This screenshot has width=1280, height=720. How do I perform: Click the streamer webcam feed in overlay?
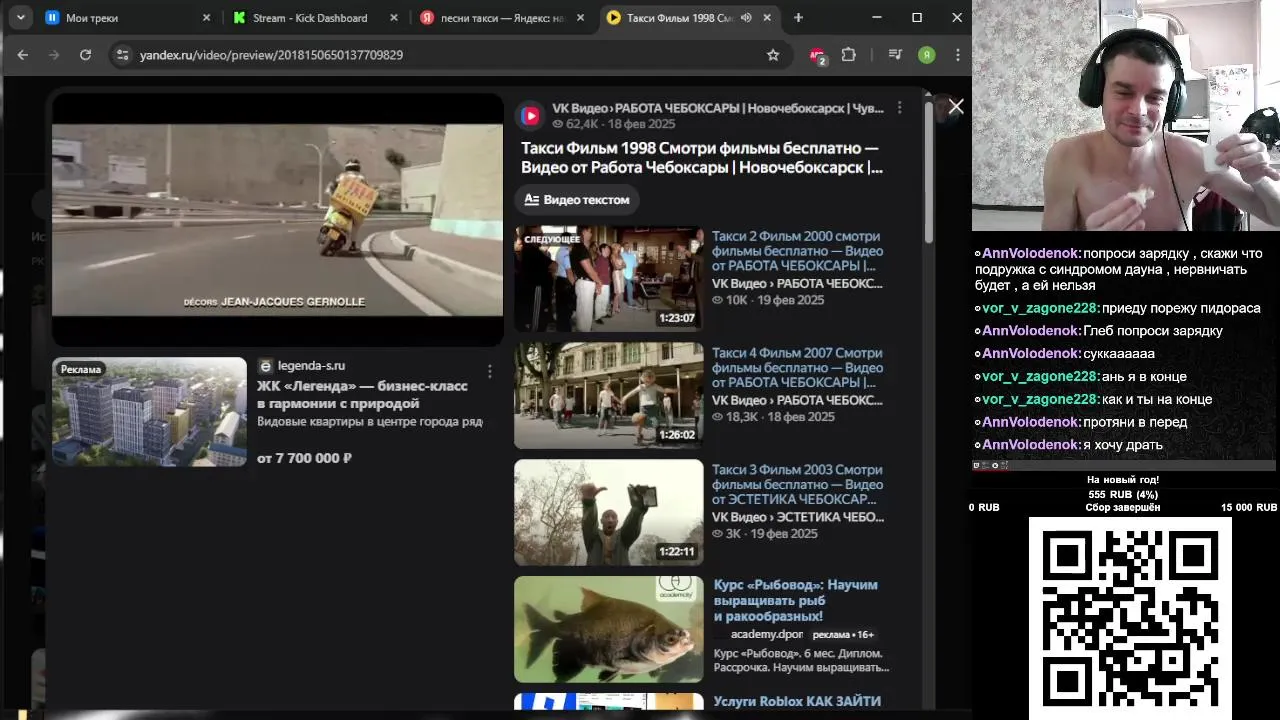[x=1125, y=116]
